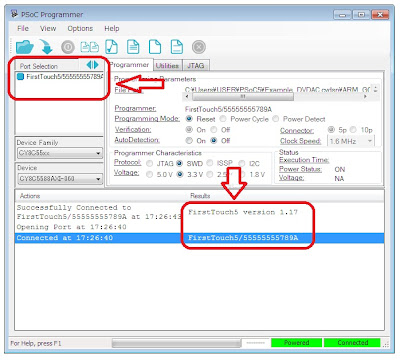Click the two-document checksum toolbar icon

[90, 47]
